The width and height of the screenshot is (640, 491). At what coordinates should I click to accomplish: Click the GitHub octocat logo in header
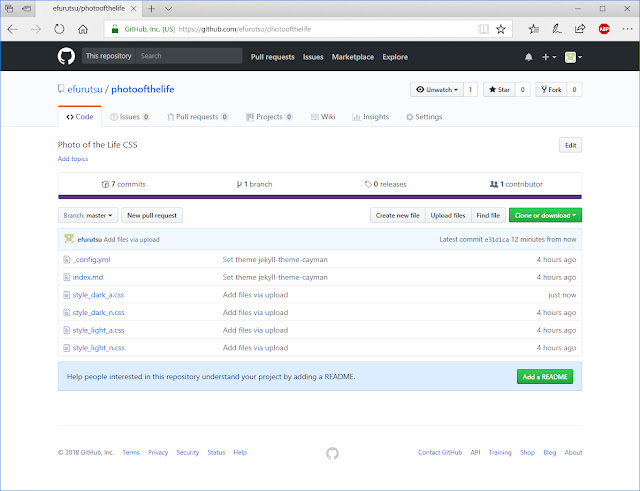click(66, 56)
